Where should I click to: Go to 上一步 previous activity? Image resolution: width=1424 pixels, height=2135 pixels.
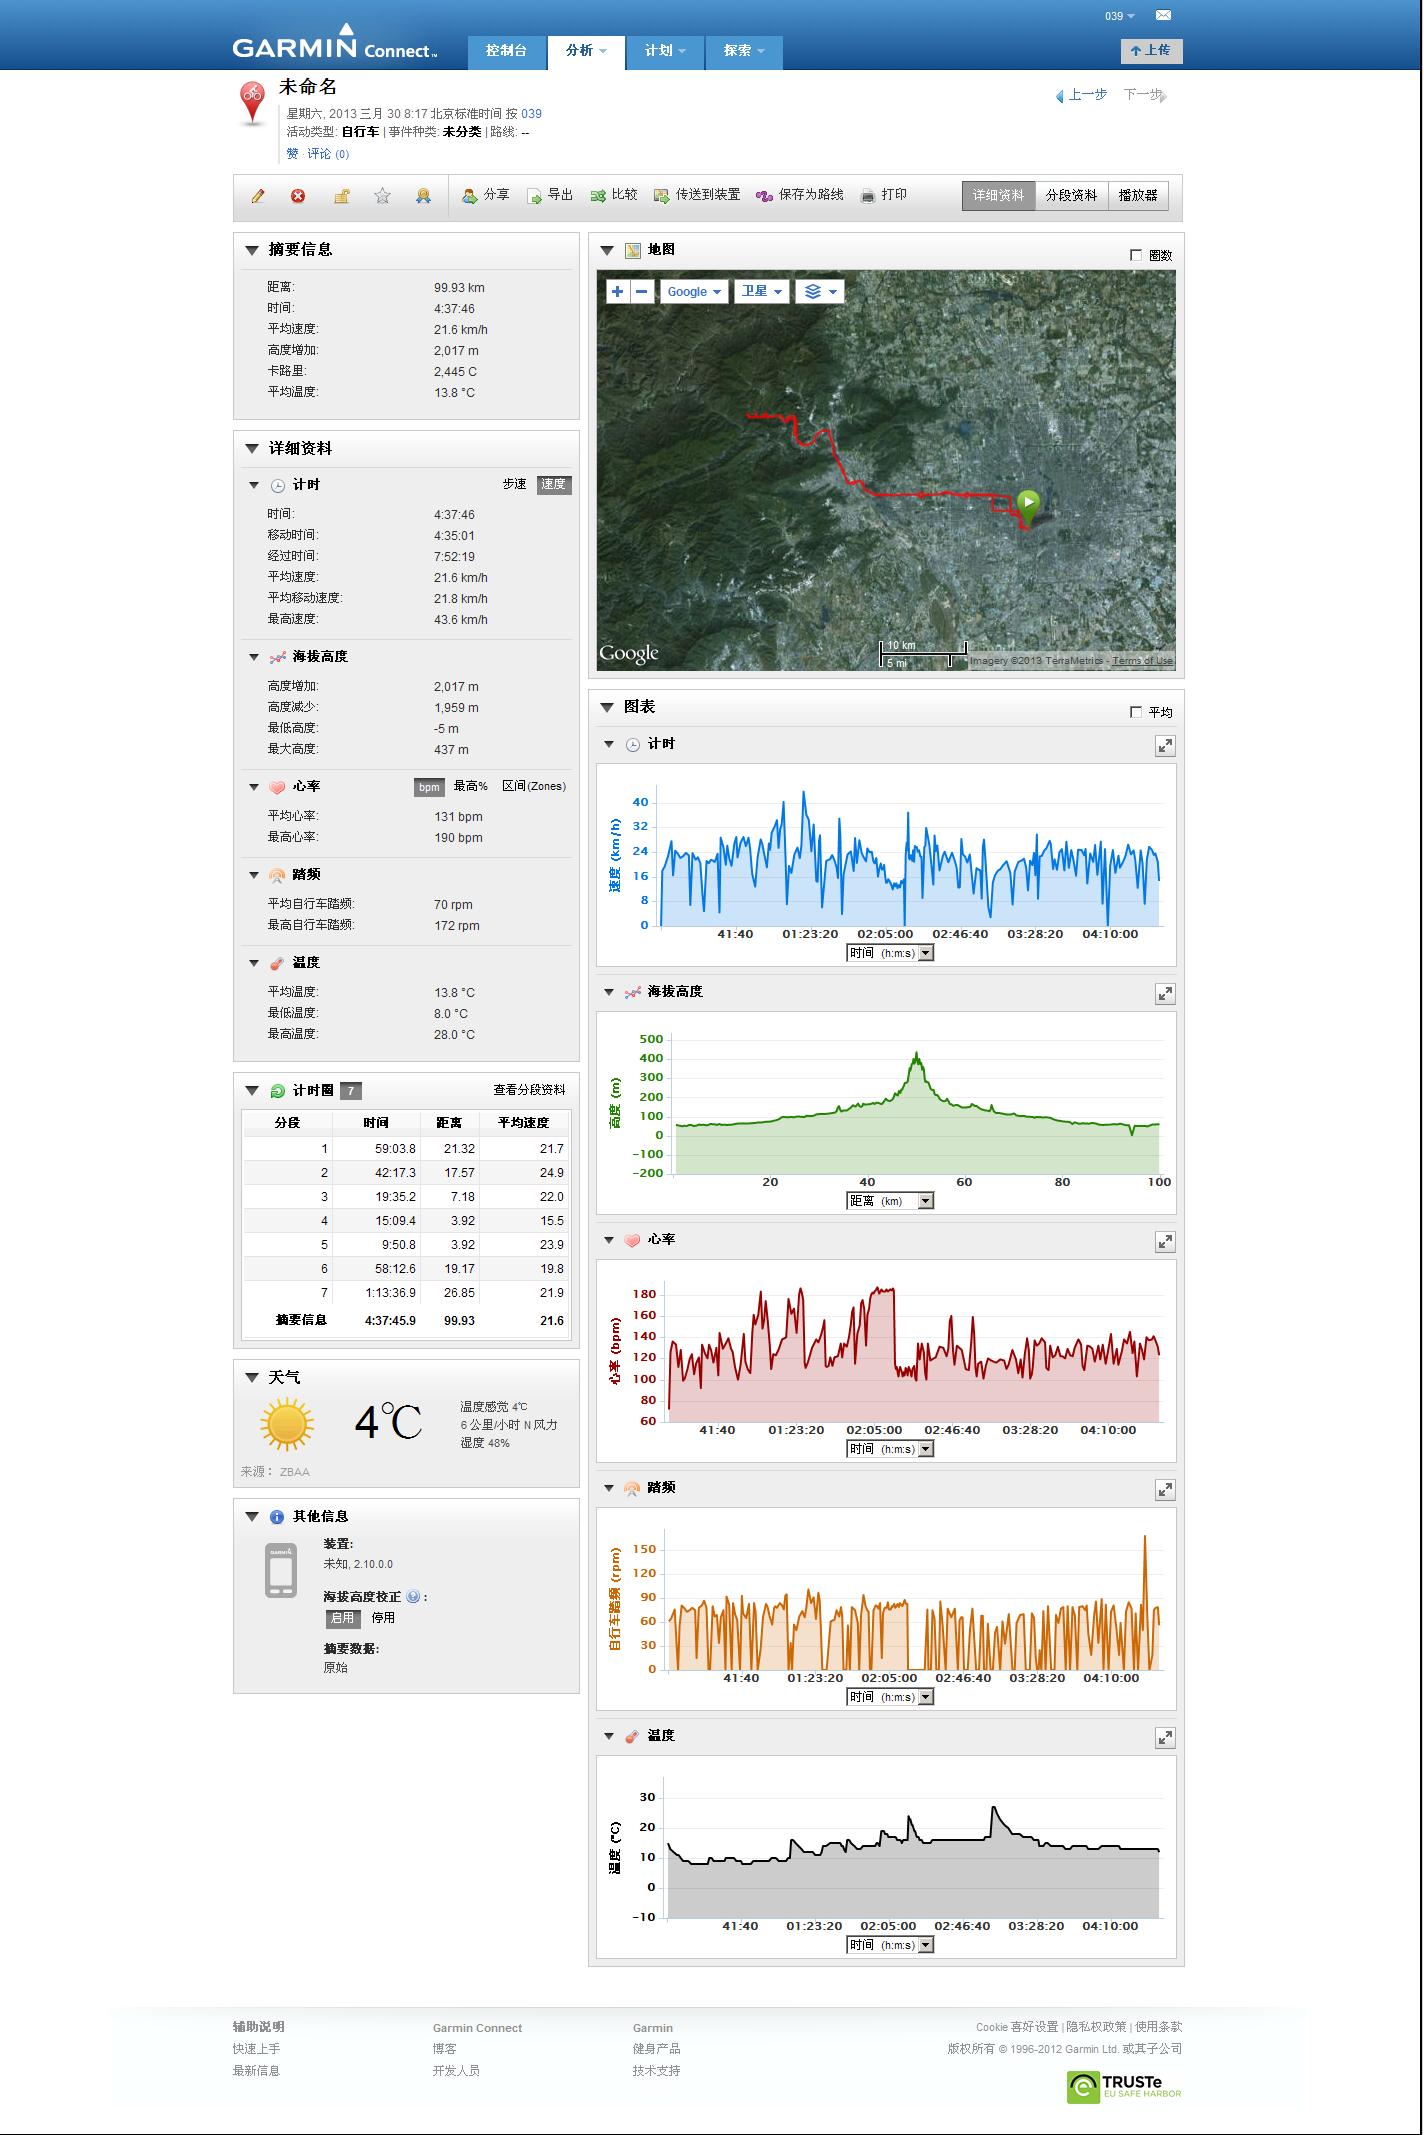tap(1082, 95)
